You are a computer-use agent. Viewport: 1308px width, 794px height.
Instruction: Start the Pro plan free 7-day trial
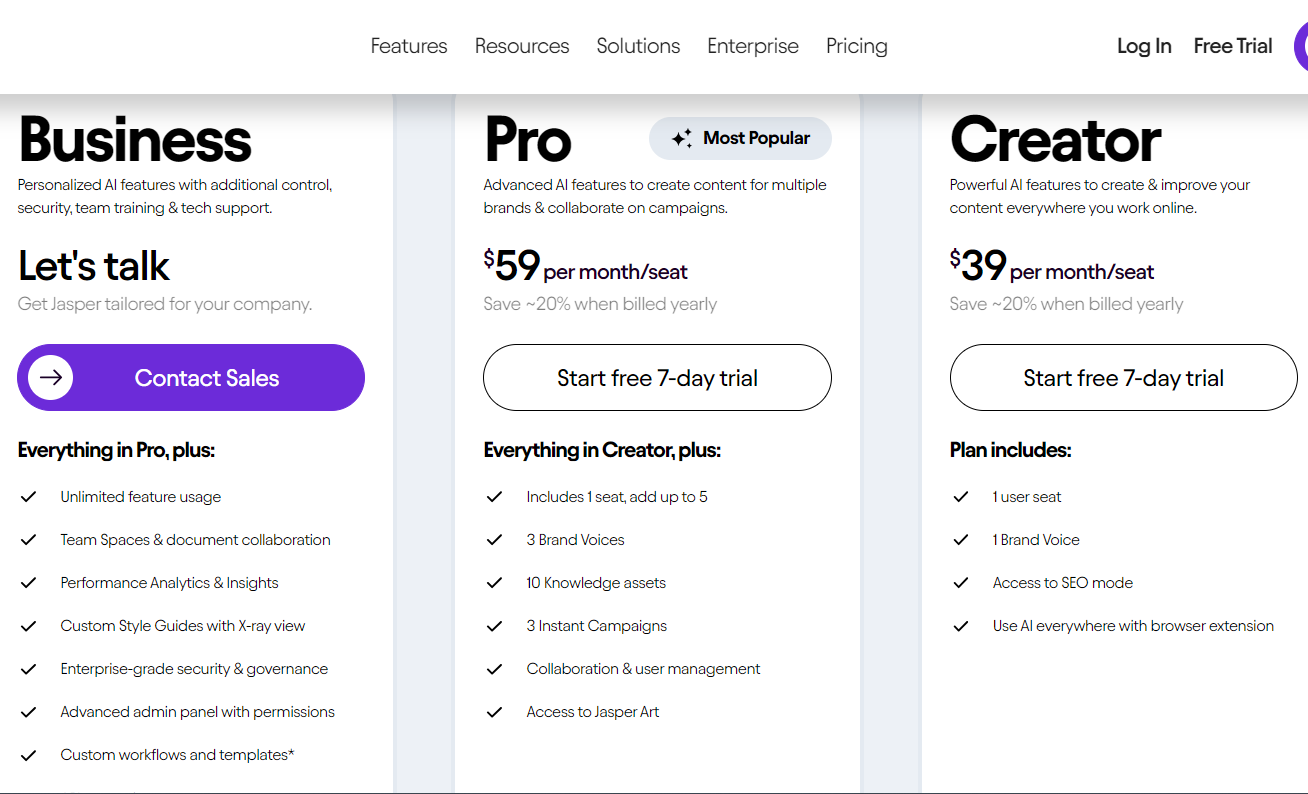pyautogui.click(x=657, y=378)
